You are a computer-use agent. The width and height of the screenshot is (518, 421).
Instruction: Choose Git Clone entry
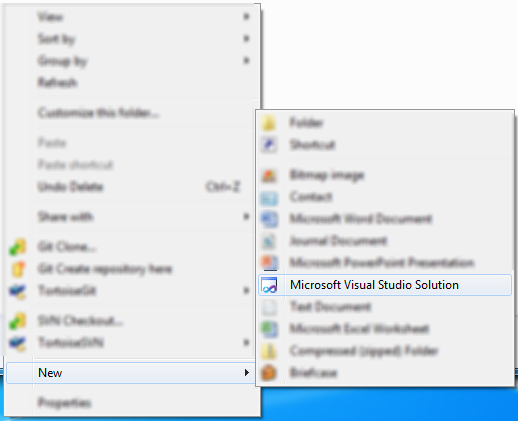click(x=130, y=247)
